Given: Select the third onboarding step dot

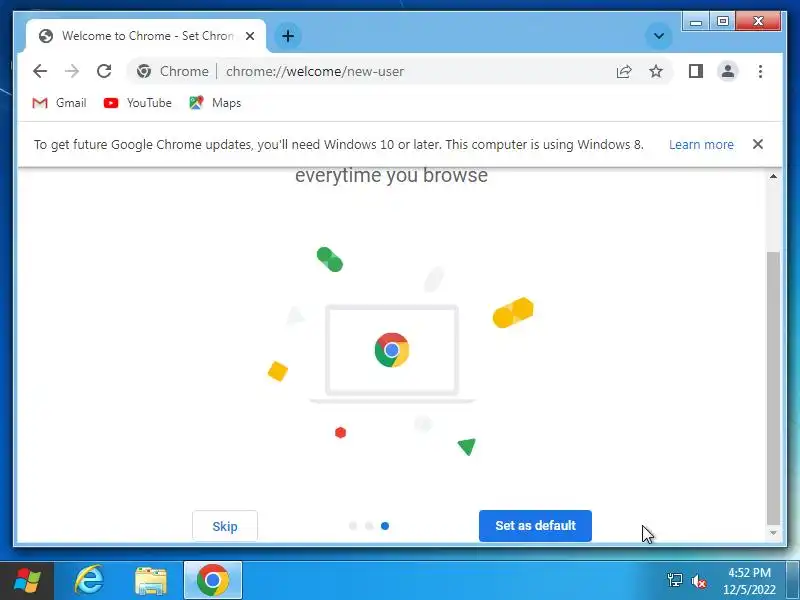Looking at the screenshot, I should pyautogui.click(x=385, y=526).
